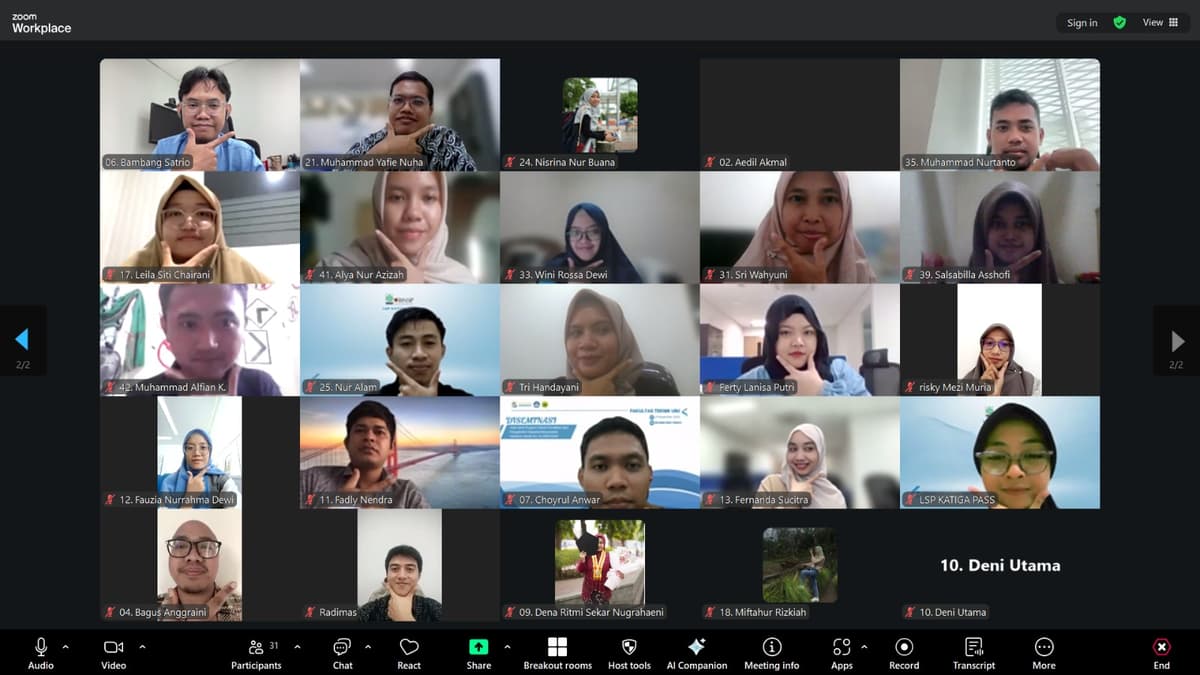Click muted mic icon on Tri Handayani label

pyautogui.click(x=511, y=387)
